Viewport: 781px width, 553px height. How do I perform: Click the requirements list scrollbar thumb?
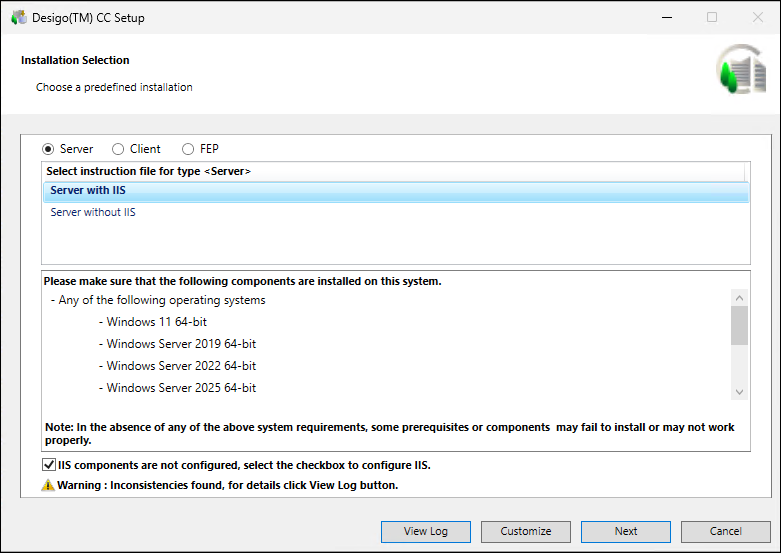pyautogui.click(x=739, y=325)
